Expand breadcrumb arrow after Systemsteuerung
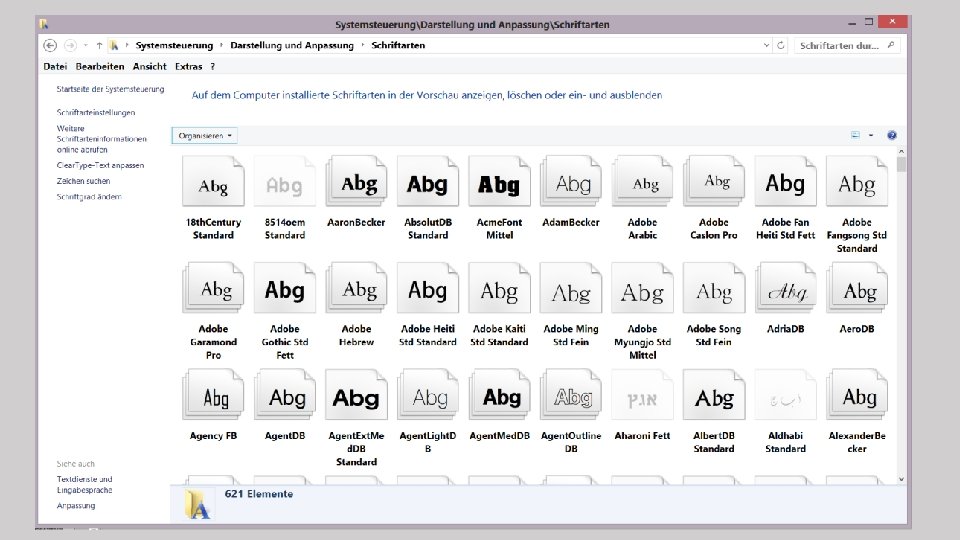 tap(222, 45)
